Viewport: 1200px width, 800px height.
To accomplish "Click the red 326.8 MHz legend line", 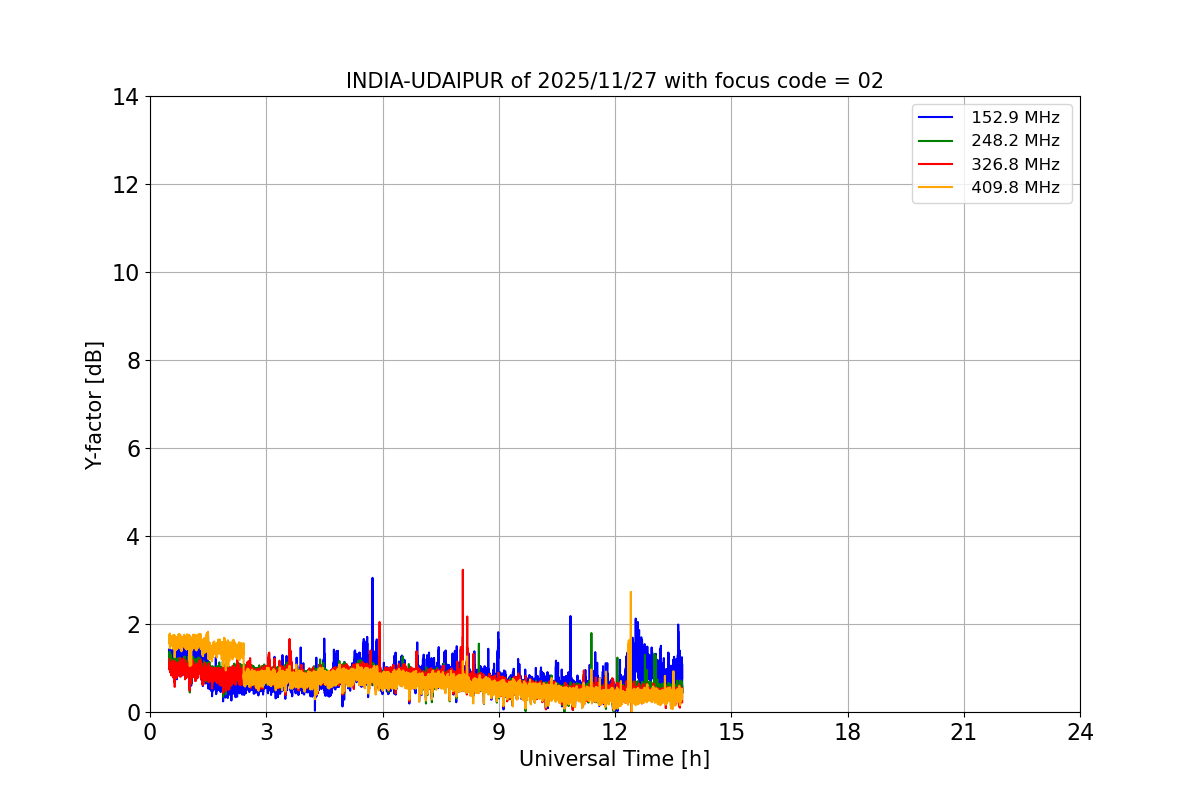I will [936, 164].
